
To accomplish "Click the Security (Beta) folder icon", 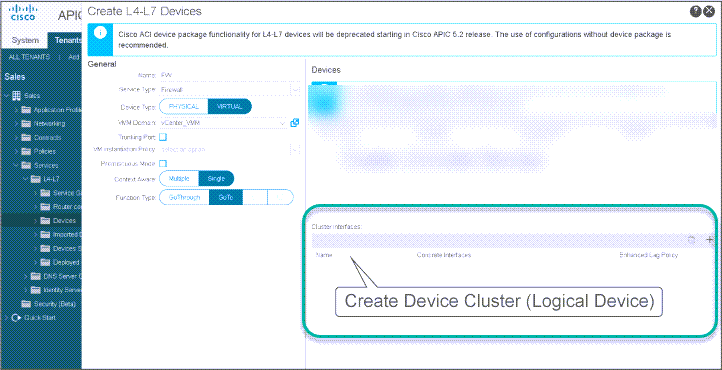I will point(27,304).
